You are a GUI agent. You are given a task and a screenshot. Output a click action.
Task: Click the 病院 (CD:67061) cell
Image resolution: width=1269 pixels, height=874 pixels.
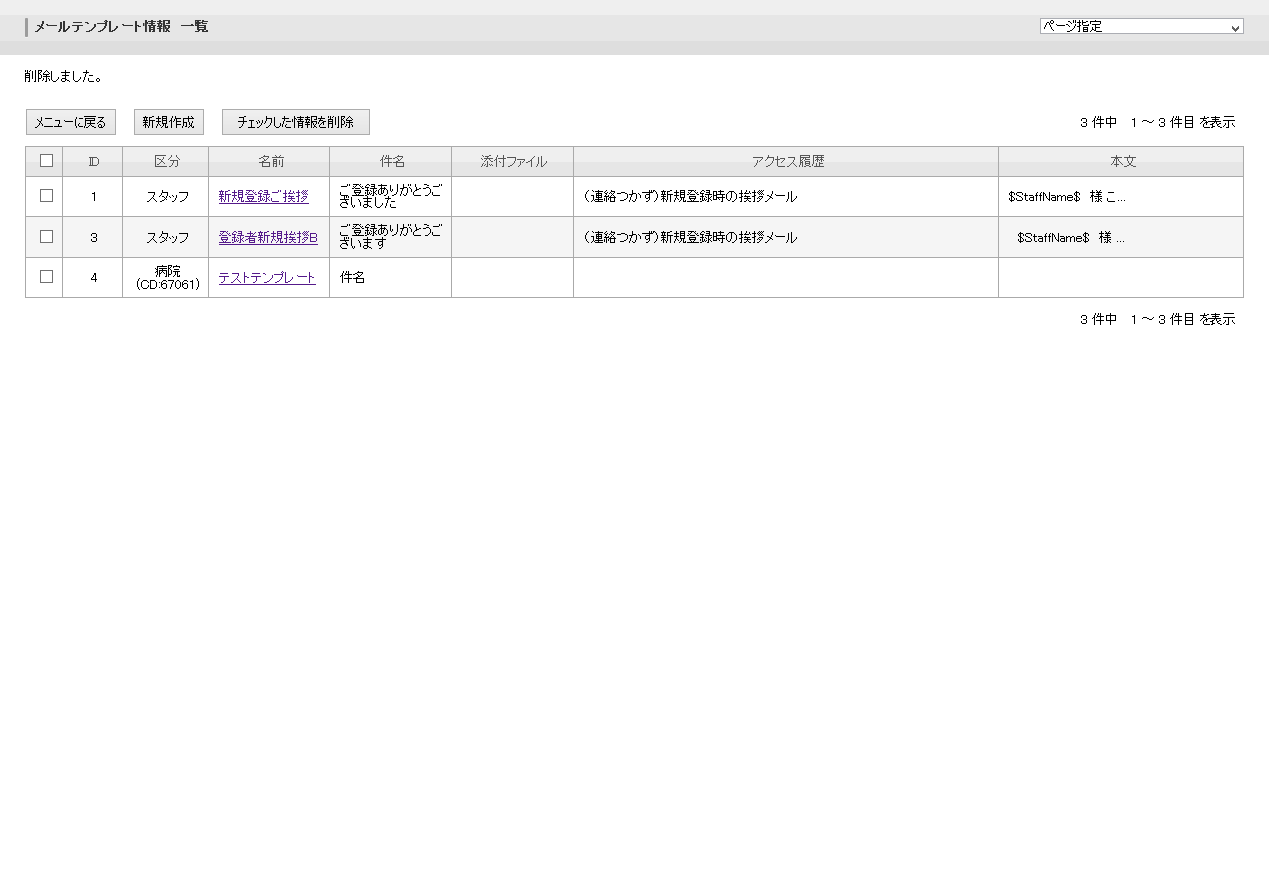pyautogui.click(x=167, y=278)
